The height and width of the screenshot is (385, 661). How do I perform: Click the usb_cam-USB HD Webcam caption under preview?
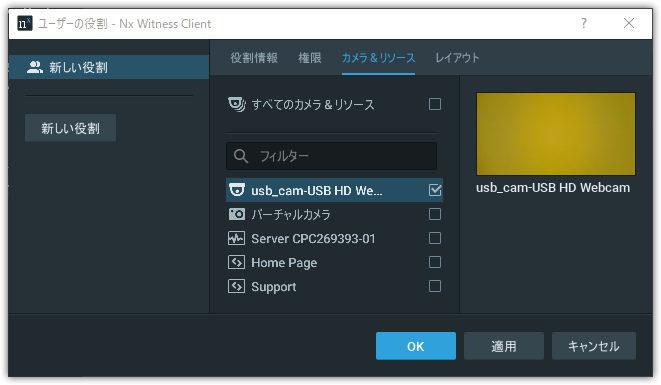[553, 188]
